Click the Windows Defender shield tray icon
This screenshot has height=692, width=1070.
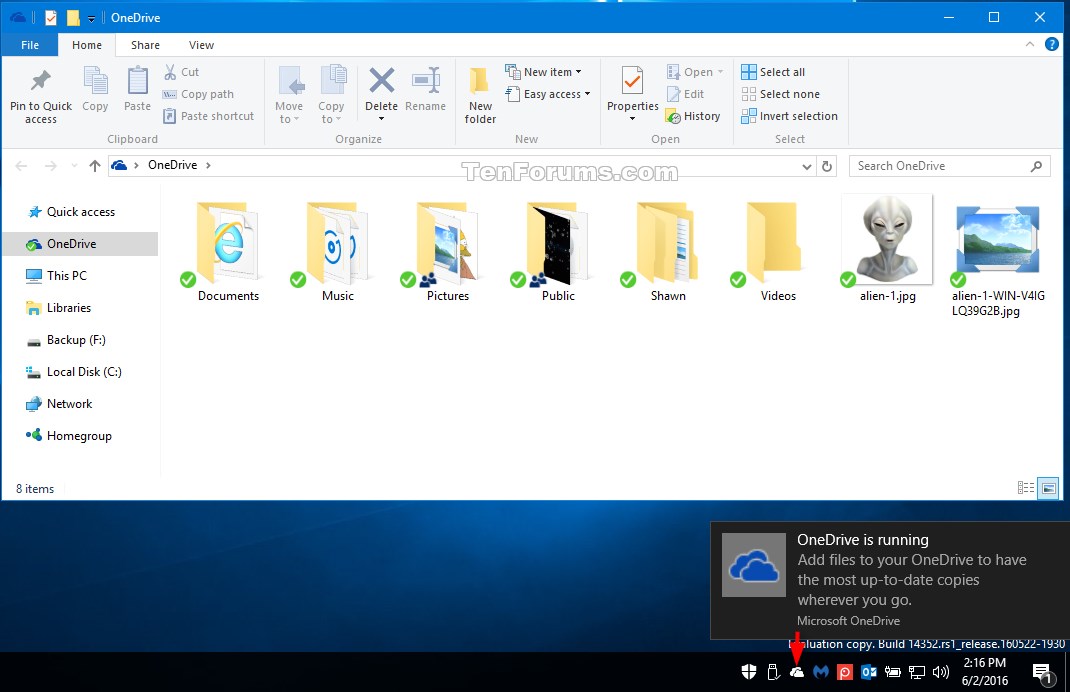[x=749, y=672]
